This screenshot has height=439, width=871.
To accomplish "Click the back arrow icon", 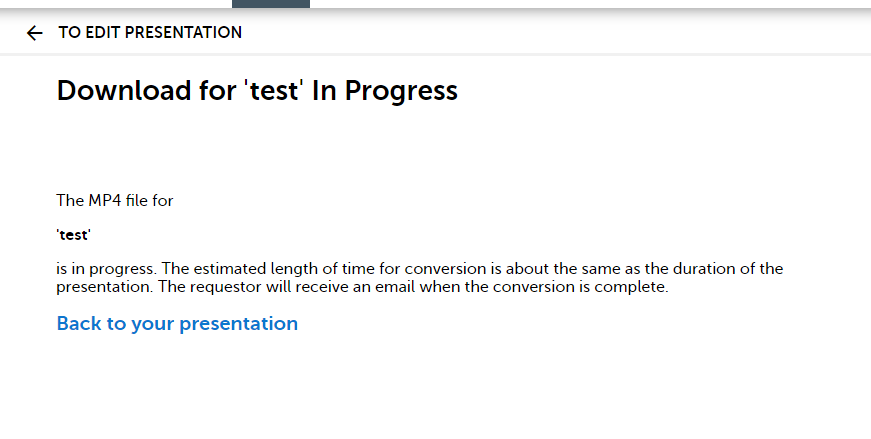I will tap(35, 33).
